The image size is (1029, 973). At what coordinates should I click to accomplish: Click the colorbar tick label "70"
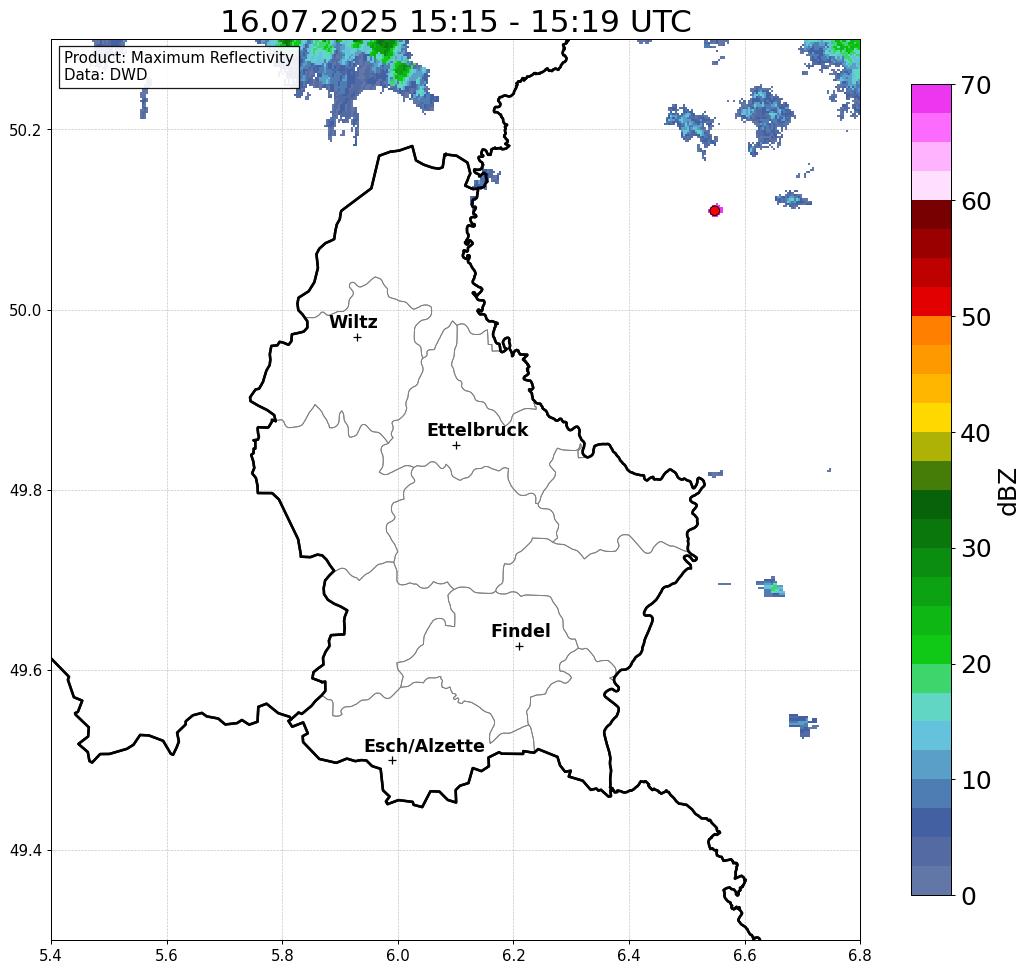coord(976,85)
